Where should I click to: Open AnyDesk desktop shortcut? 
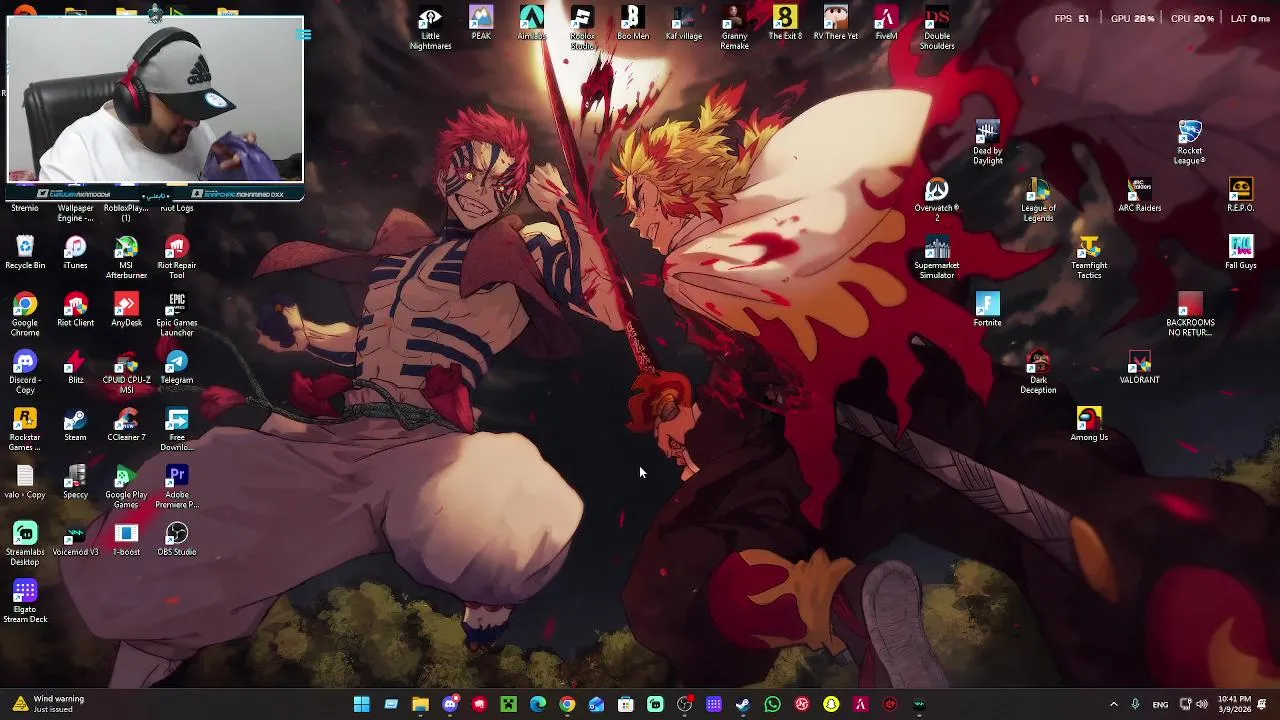tap(126, 310)
